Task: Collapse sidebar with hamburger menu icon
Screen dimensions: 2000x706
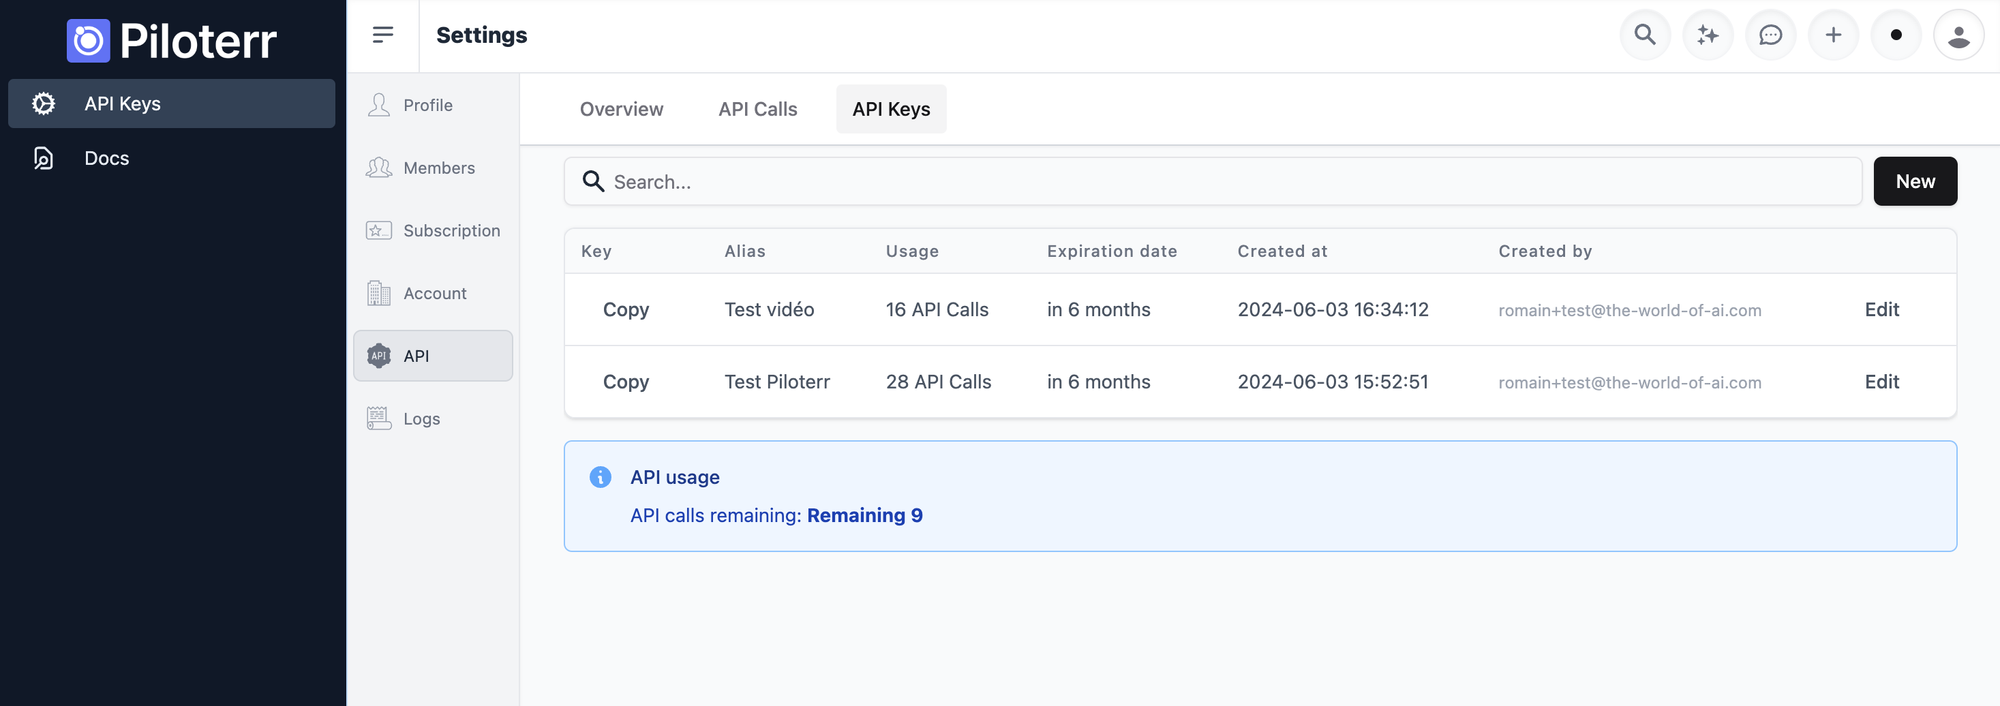Action: click(x=383, y=35)
